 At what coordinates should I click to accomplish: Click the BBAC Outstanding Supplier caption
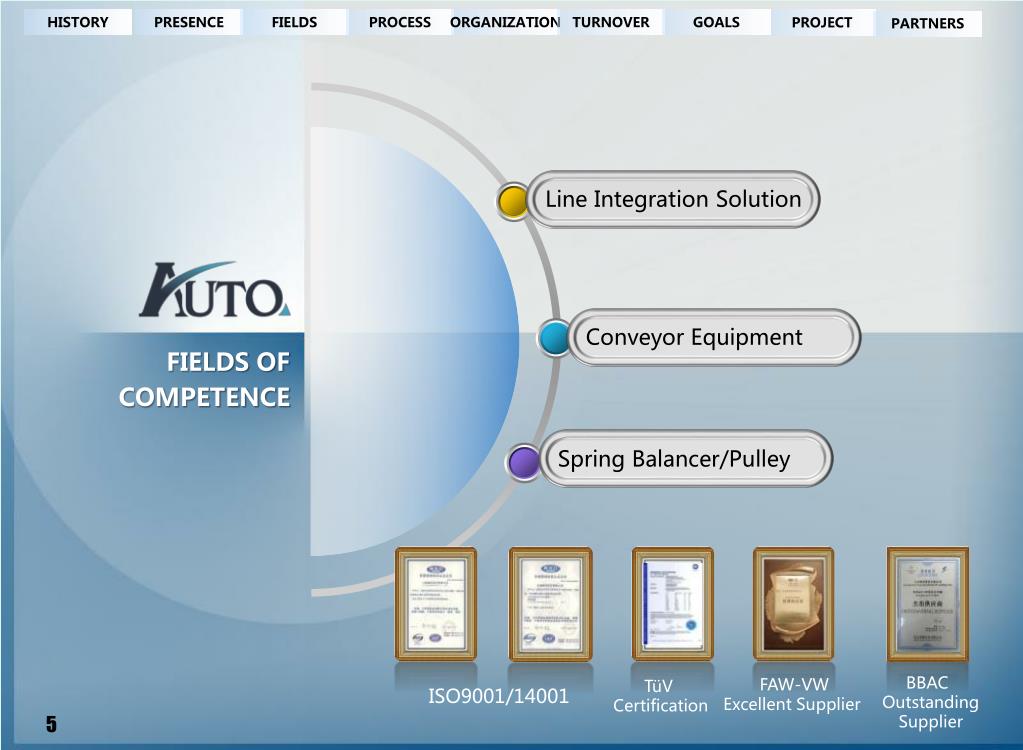(x=930, y=702)
